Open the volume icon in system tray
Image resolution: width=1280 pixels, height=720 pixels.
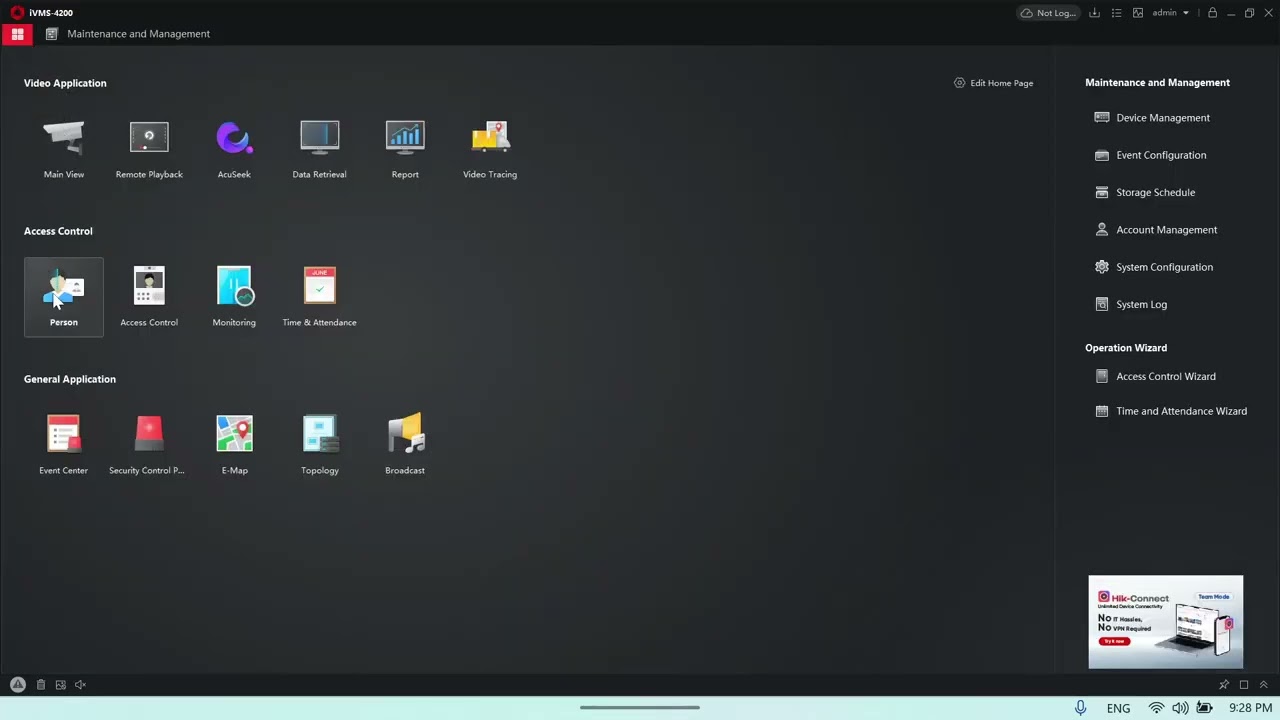[1180, 708]
